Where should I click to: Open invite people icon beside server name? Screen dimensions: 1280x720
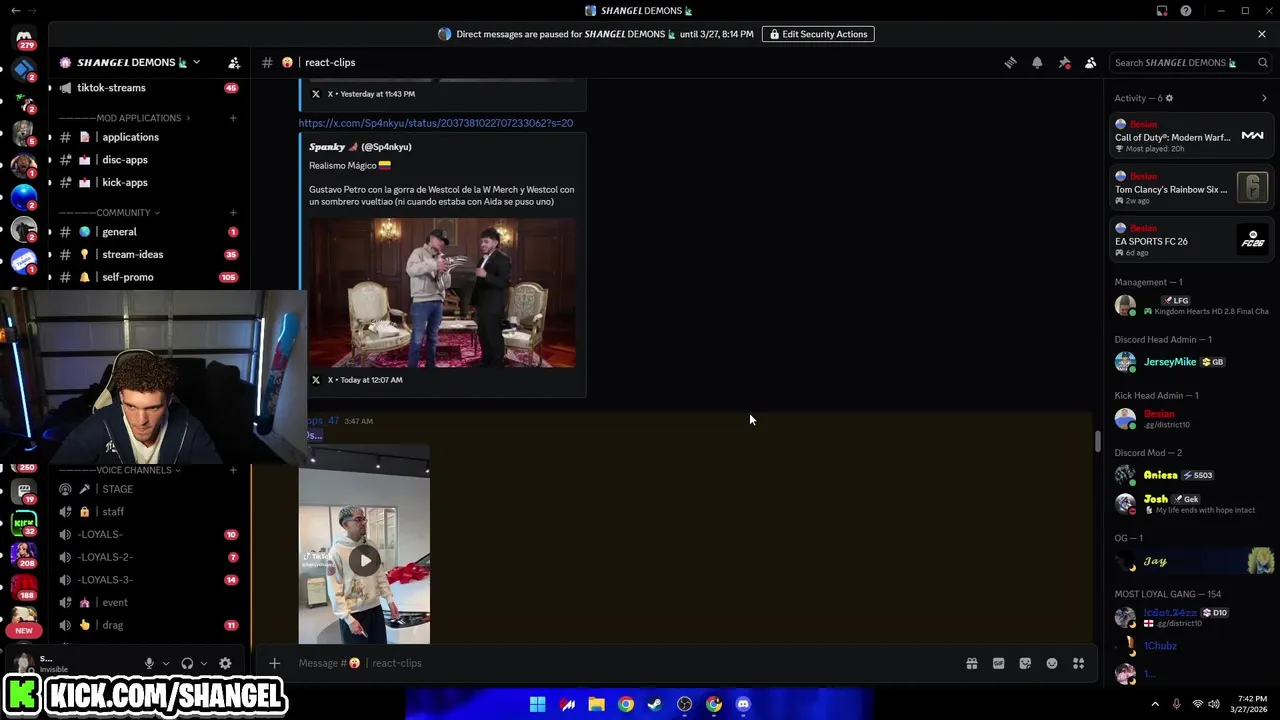tap(234, 62)
